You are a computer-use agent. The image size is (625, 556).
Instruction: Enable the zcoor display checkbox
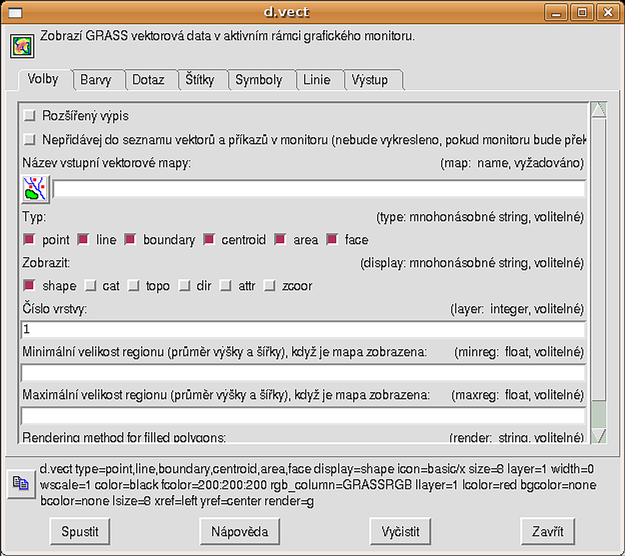pos(269,285)
